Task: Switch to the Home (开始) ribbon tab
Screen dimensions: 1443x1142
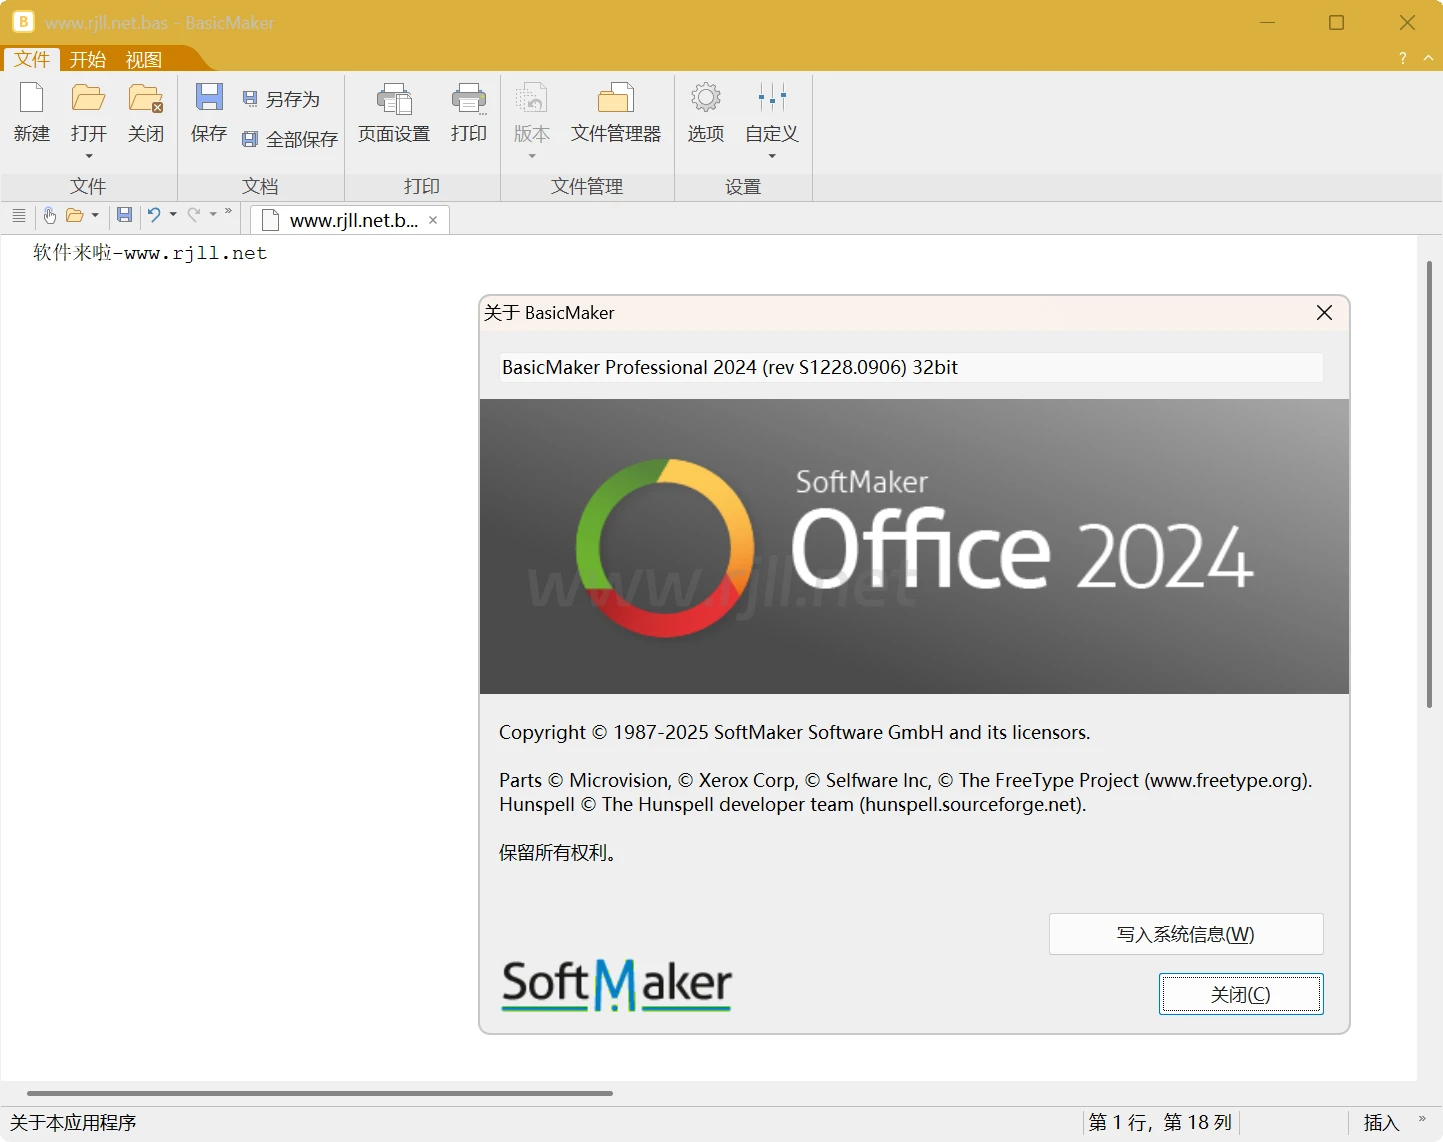Action: coord(87,60)
